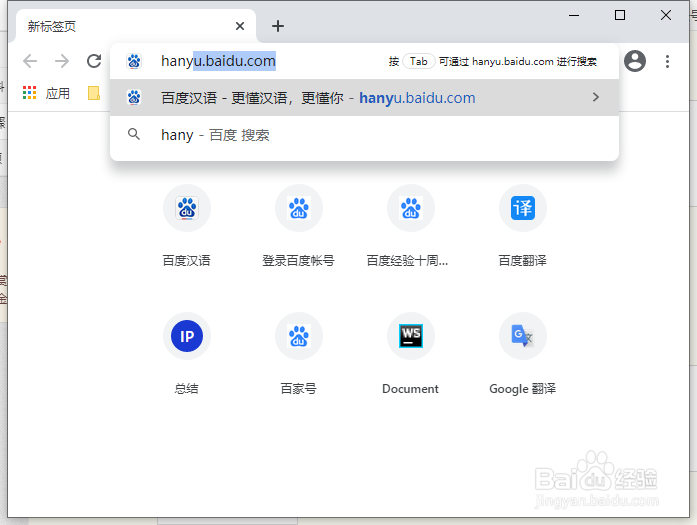Open the Google 翻译 shortcut tile
The image size is (697, 525).
[523, 336]
